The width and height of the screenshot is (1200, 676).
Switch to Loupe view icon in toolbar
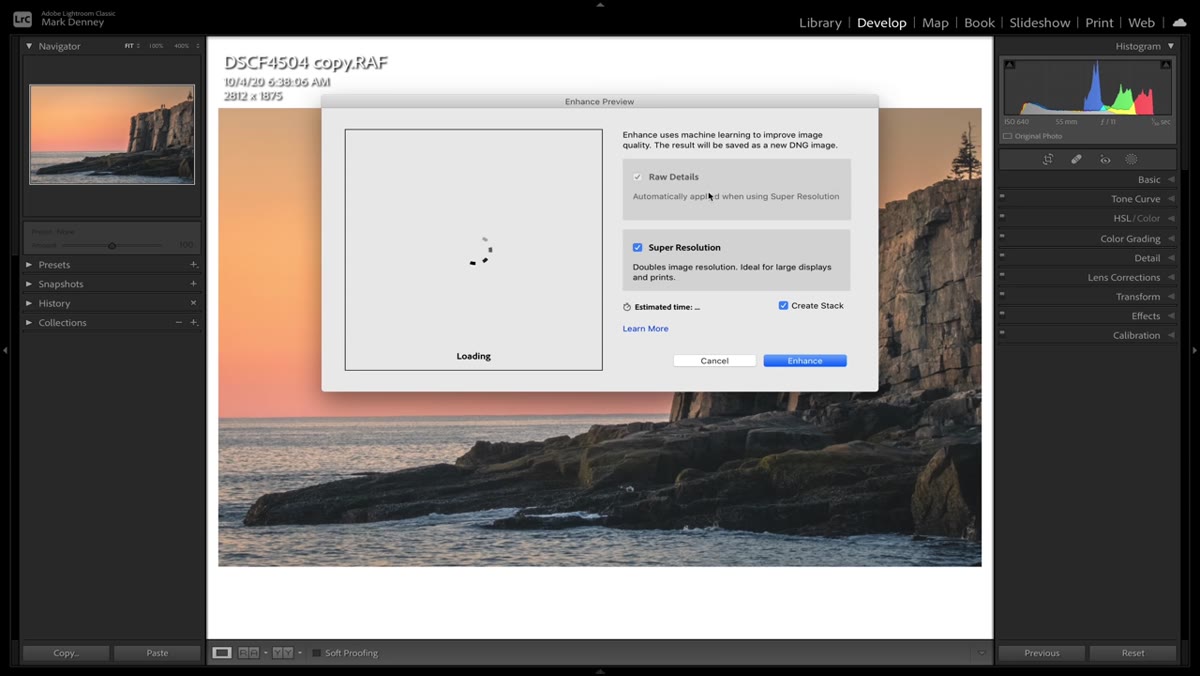point(222,653)
